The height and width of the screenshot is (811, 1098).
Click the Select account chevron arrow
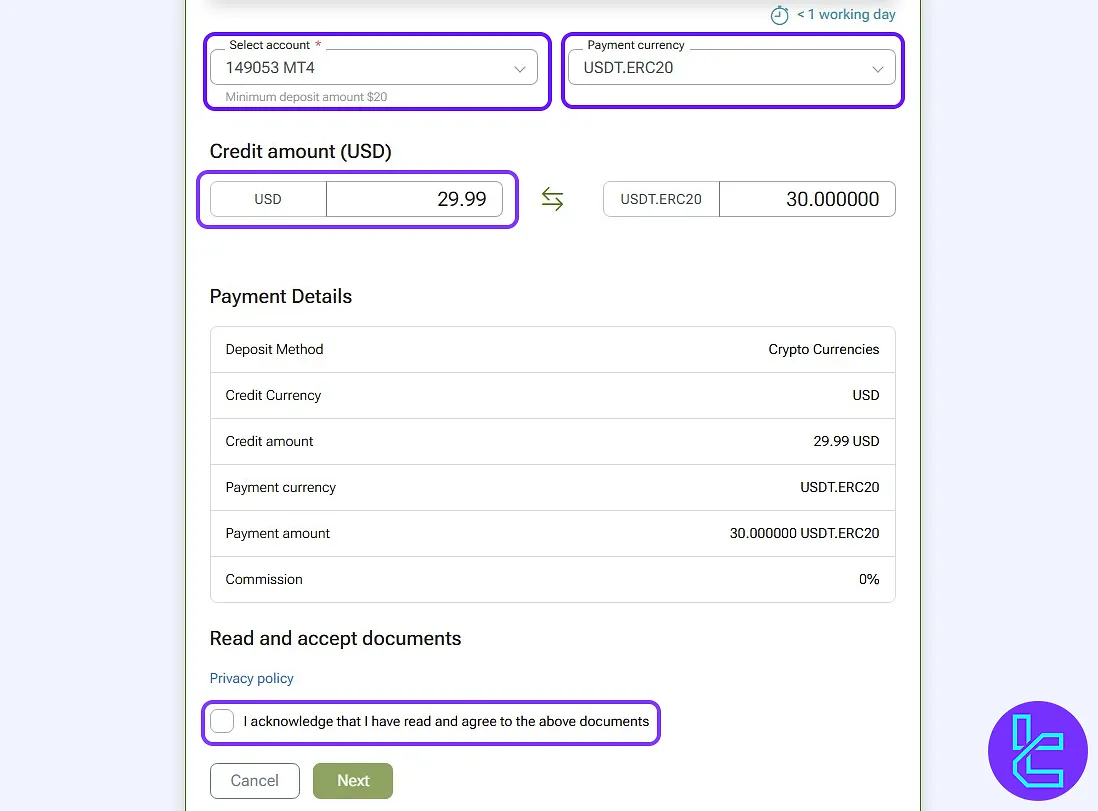(x=520, y=69)
